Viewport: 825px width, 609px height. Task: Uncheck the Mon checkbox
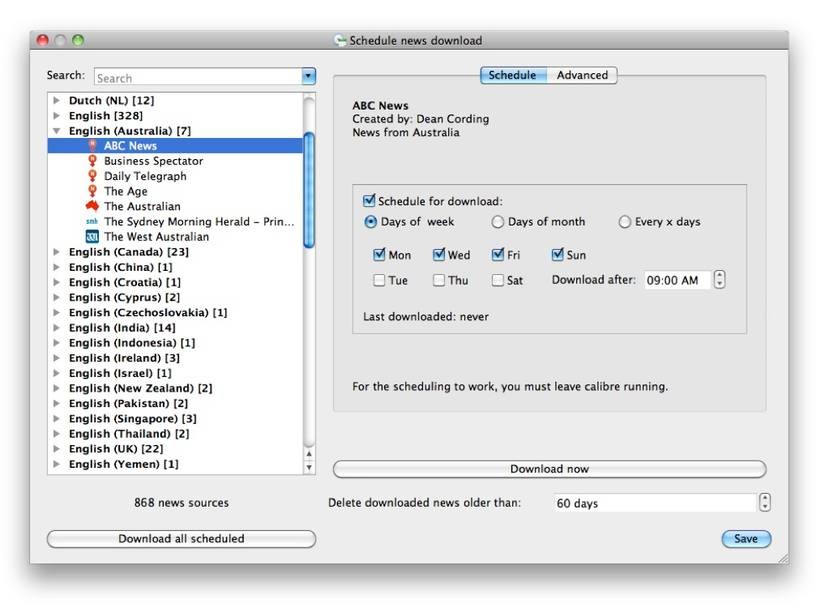(379, 255)
